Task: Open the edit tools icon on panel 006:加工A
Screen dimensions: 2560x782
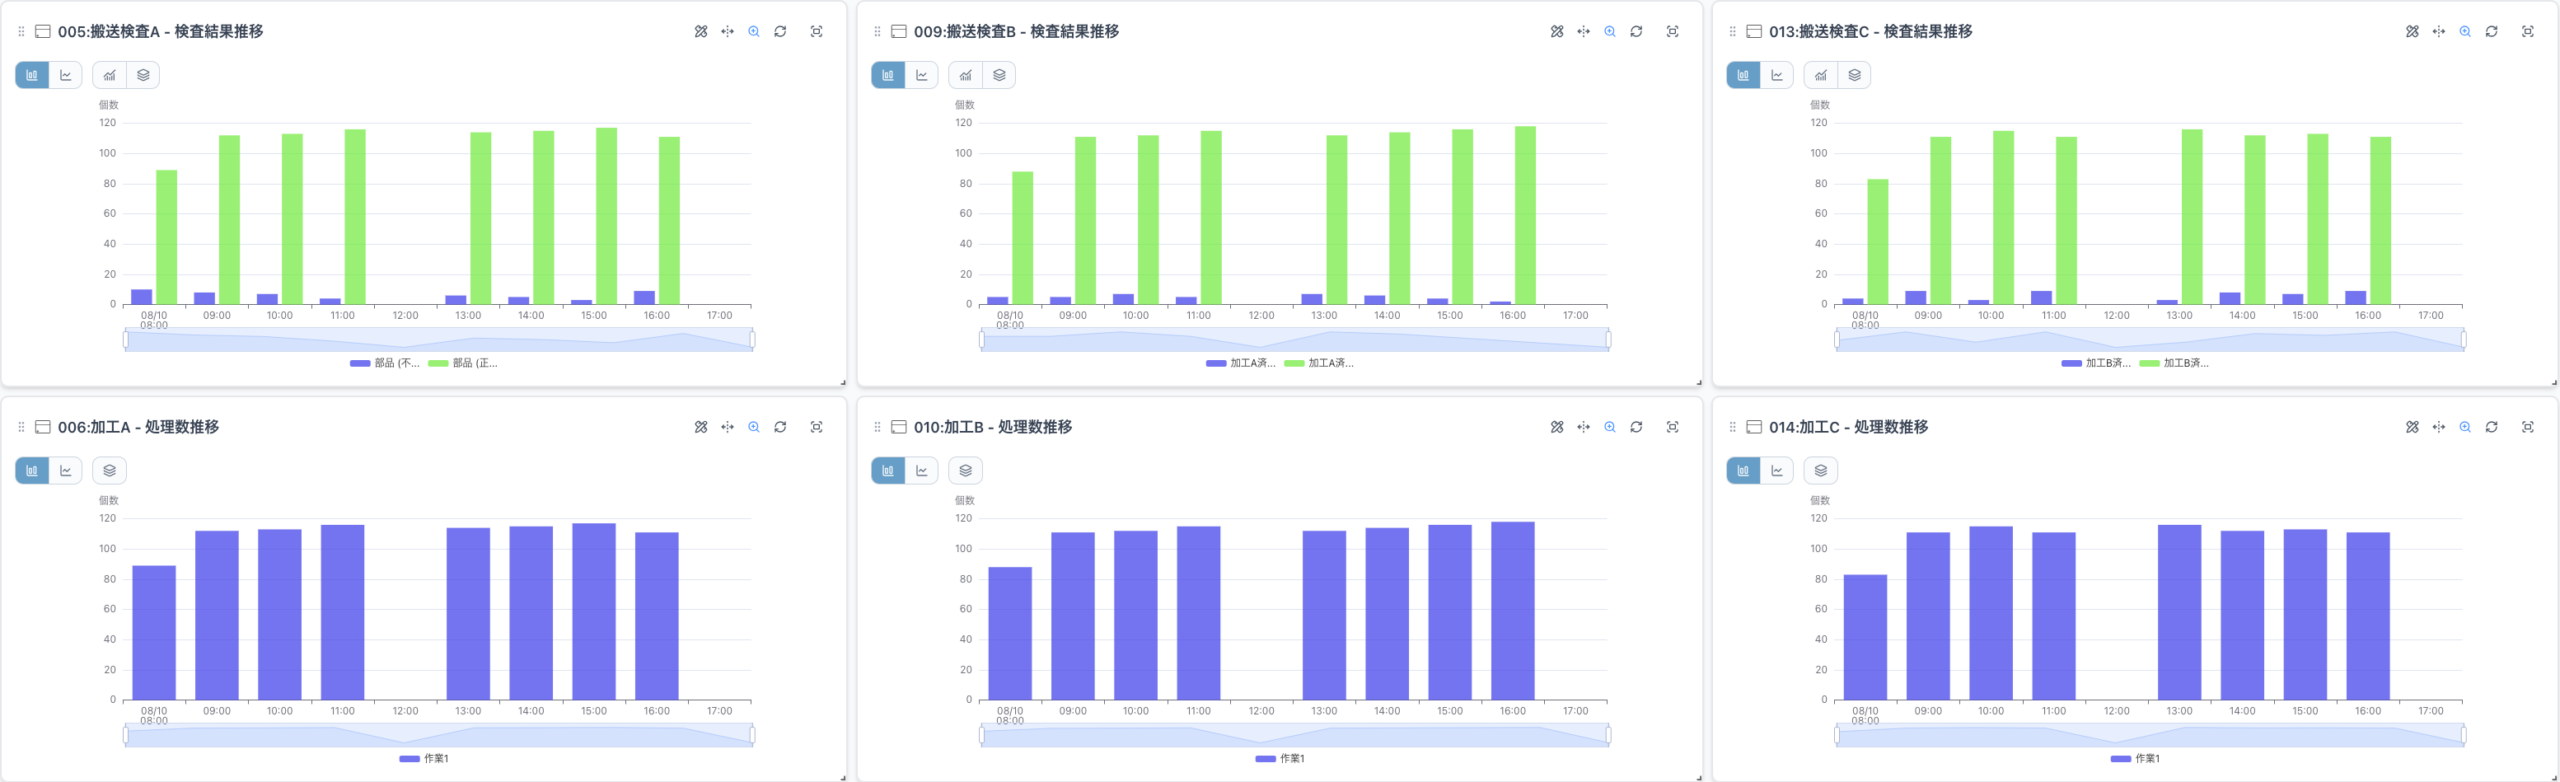Action: point(701,427)
